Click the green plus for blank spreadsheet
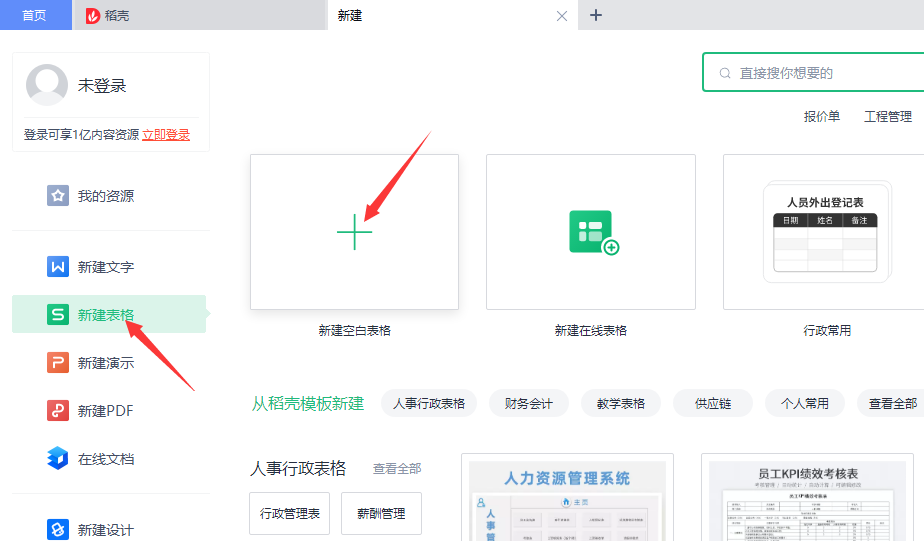 pos(354,232)
